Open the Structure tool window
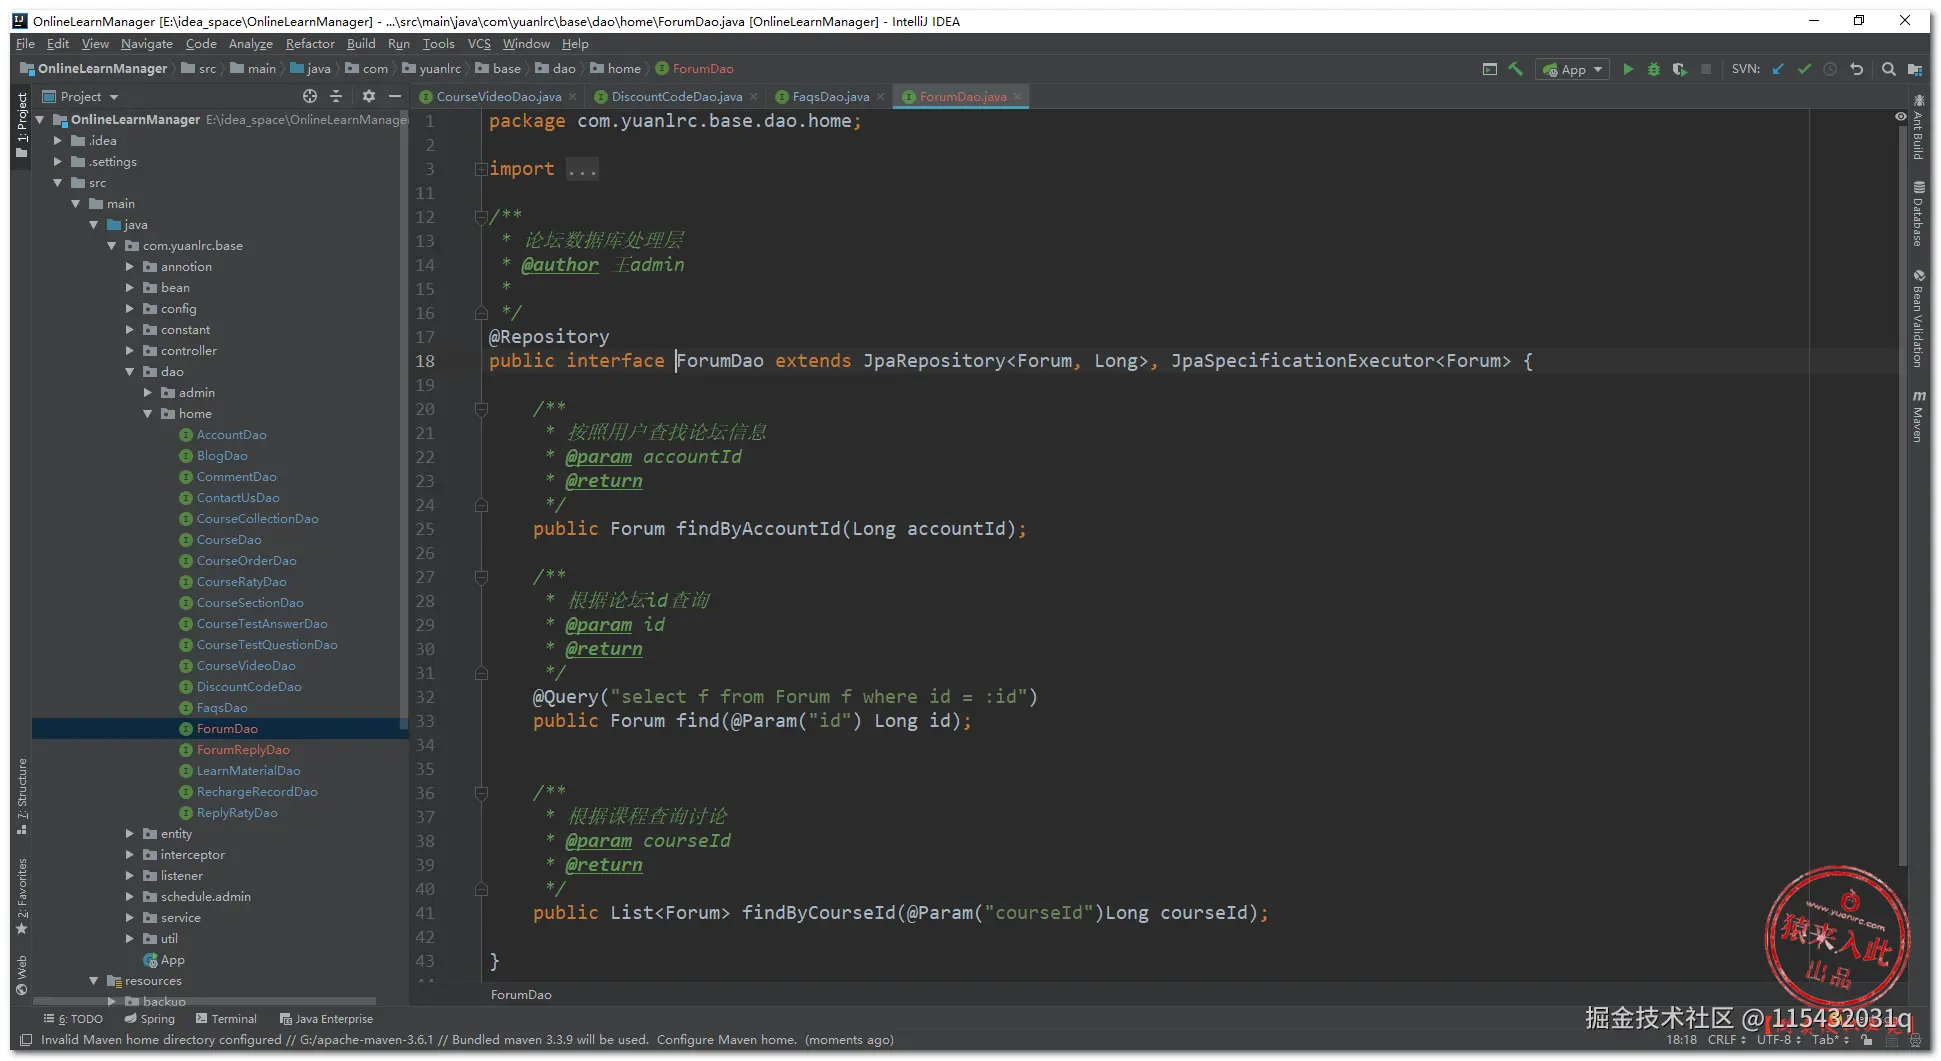 (x=22, y=796)
